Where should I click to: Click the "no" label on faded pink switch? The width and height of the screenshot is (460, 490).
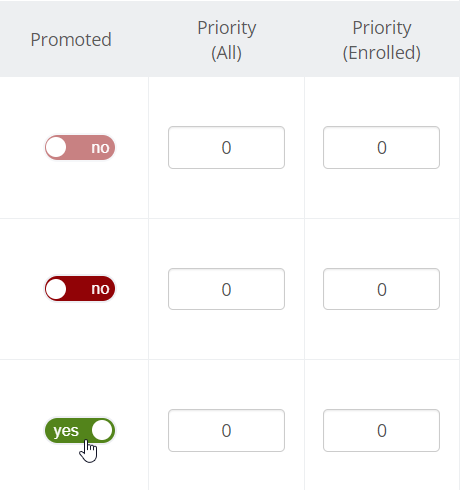click(x=100, y=148)
